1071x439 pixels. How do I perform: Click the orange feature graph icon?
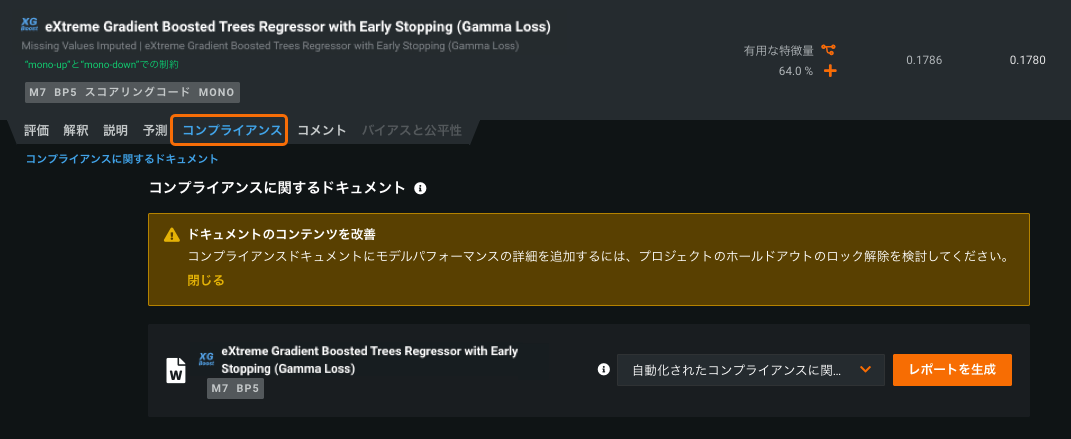point(828,49)
